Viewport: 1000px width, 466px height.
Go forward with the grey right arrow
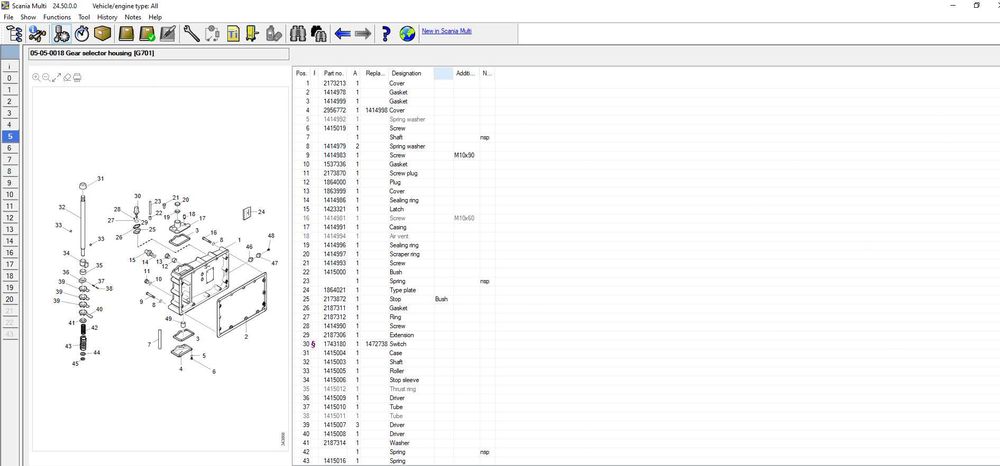coord(363,33)
